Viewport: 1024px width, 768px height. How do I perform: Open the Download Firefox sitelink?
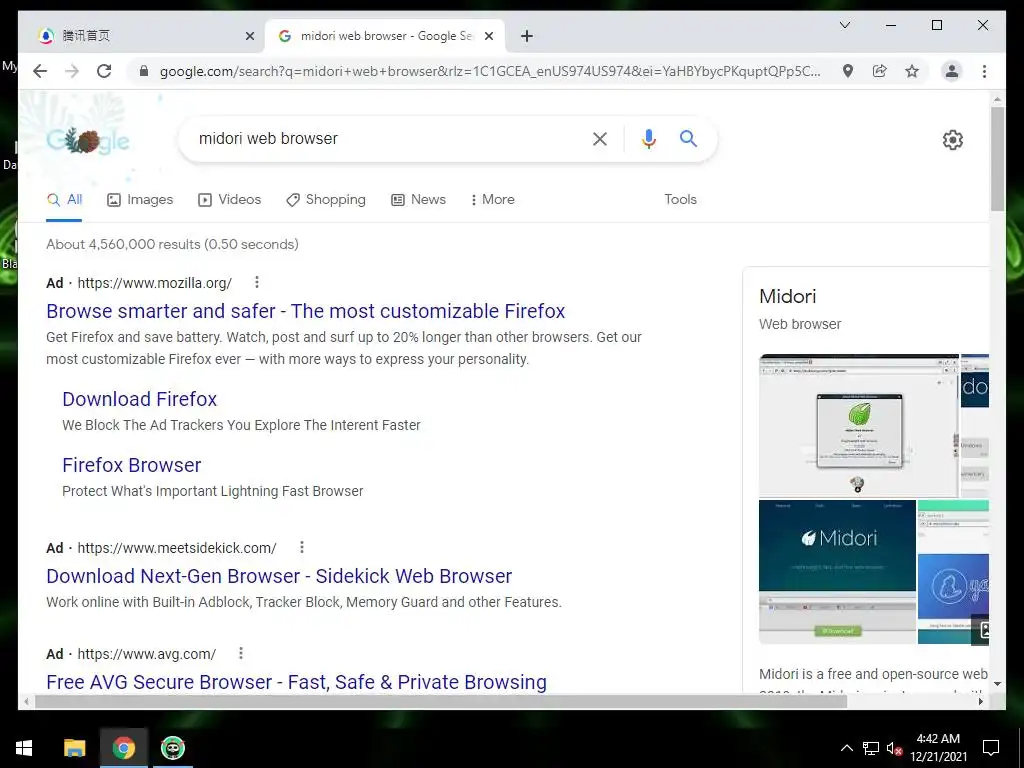[x=140, y=399]
